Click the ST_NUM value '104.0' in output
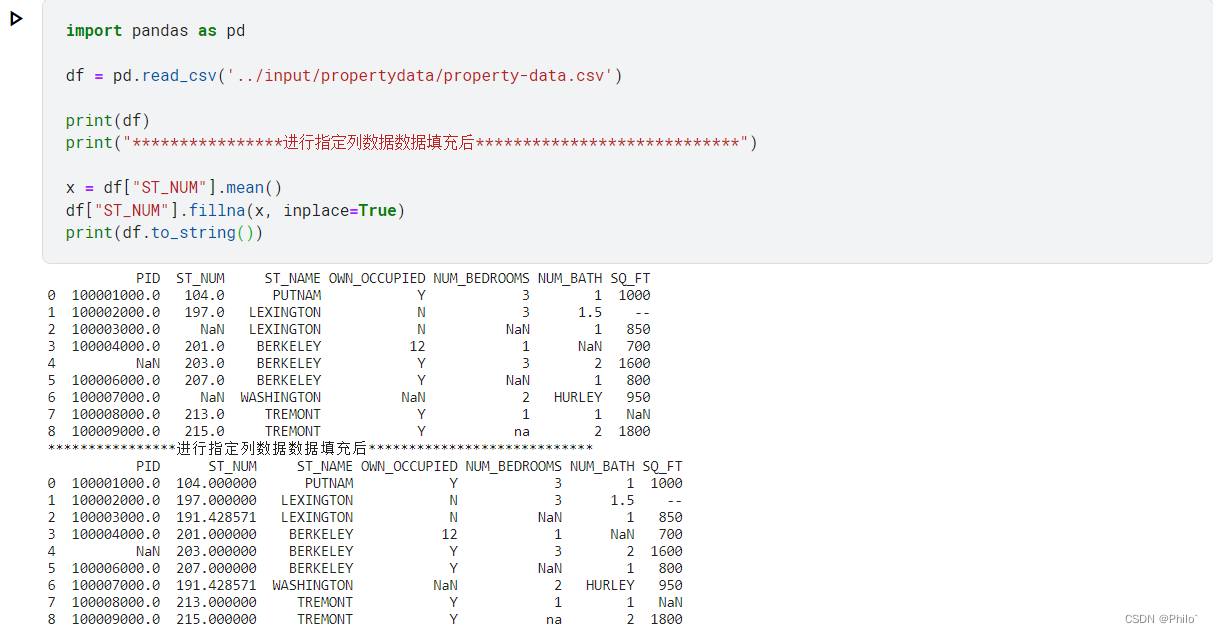 point(205,296)
